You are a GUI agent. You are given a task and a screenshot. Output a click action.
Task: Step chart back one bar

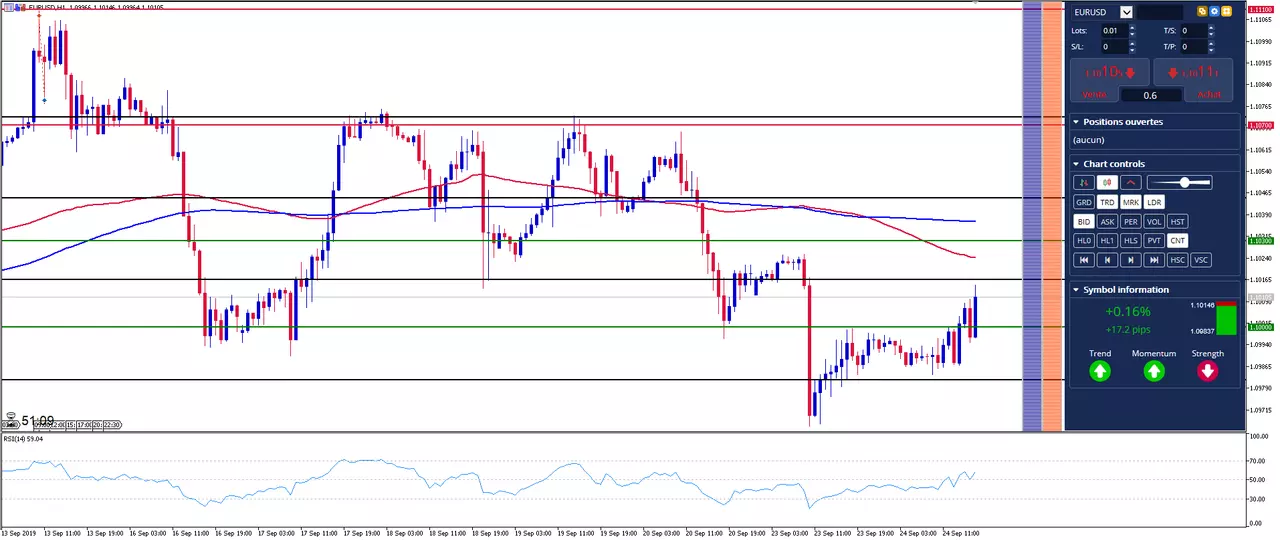1107,260
